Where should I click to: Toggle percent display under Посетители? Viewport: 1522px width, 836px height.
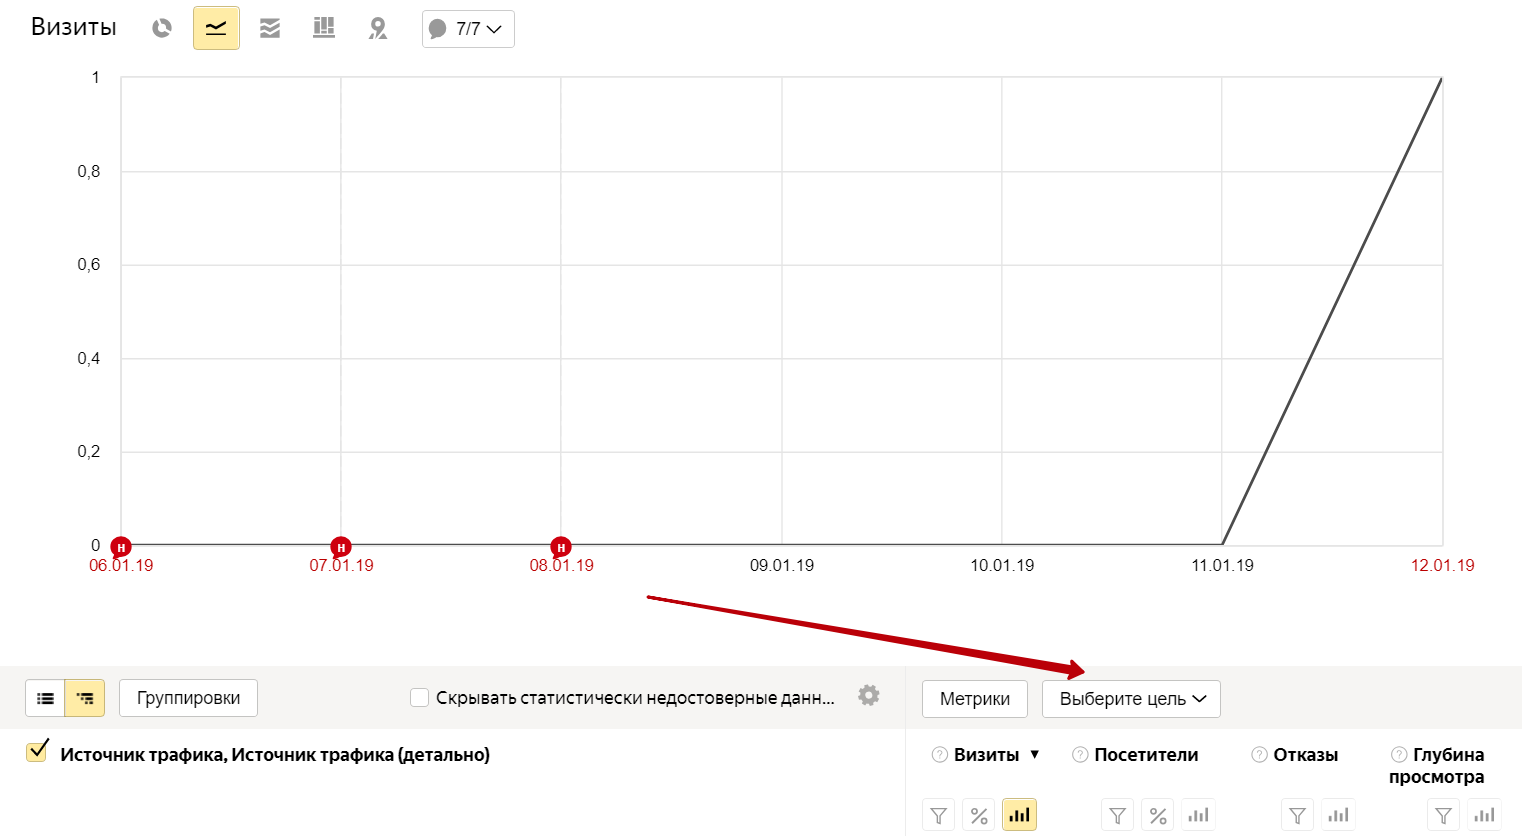[1158, 816]
